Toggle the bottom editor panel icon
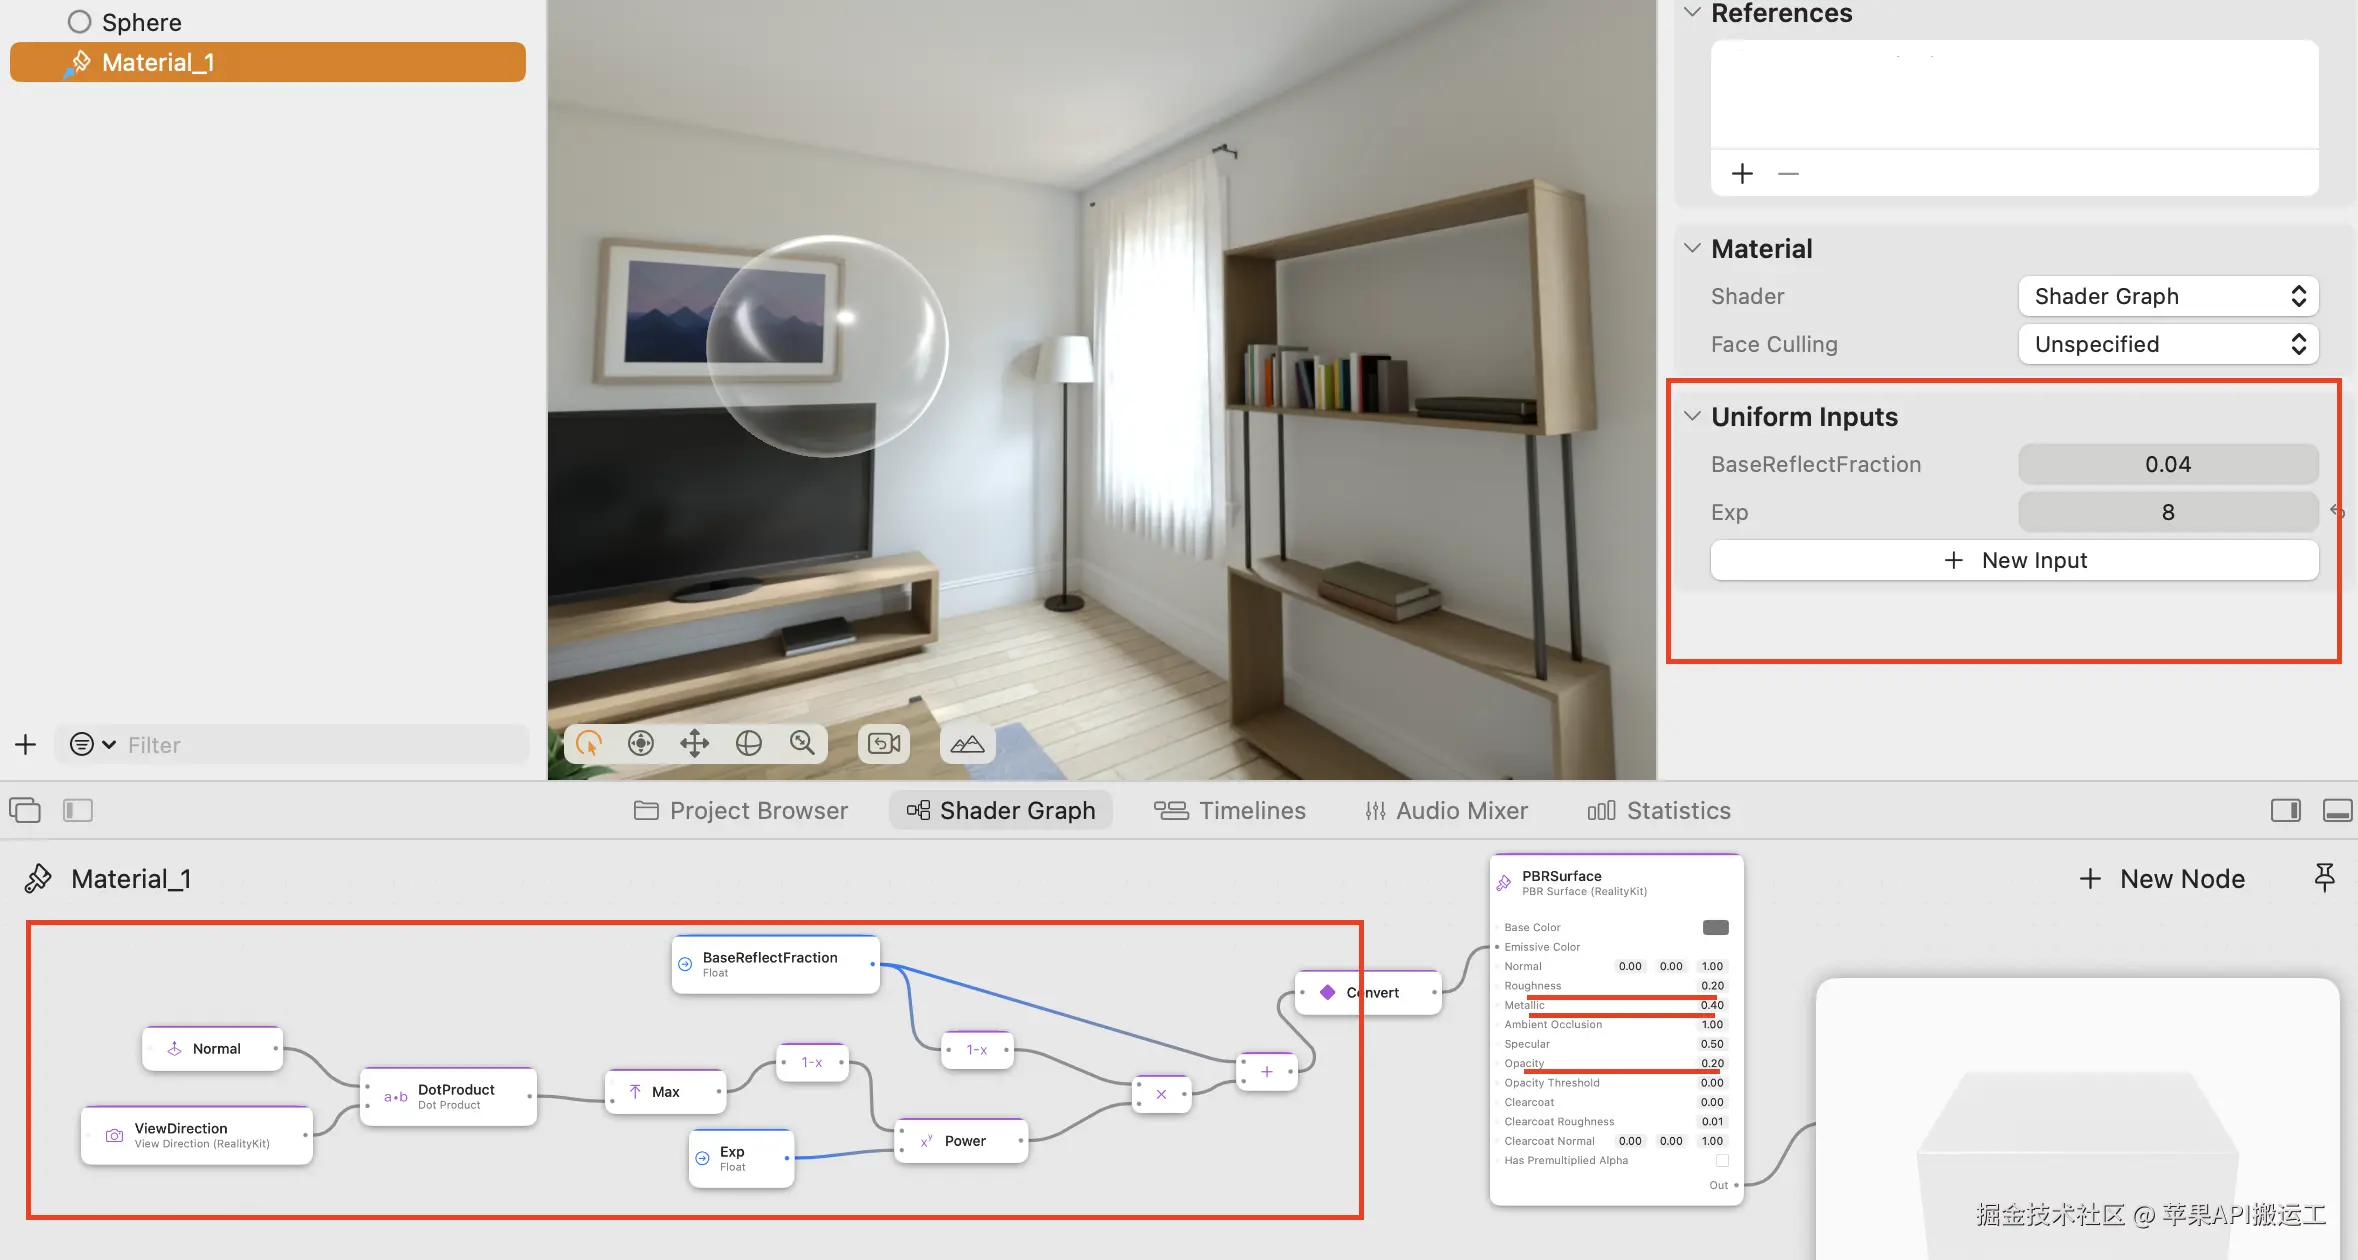 [x=2337, y=810]
